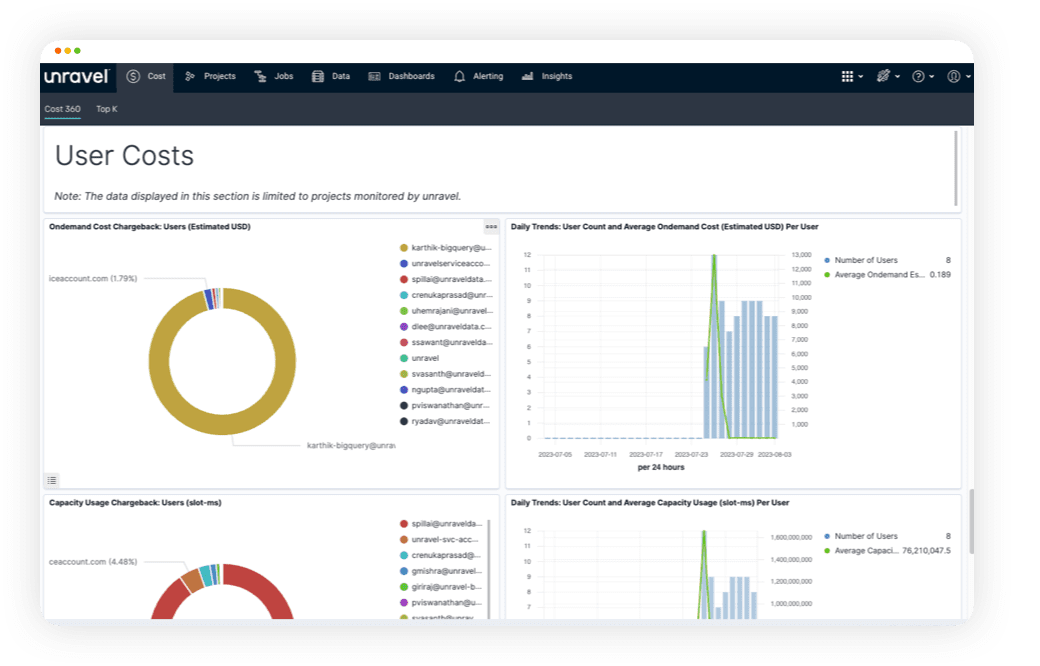Open the launch rocket dropdown

point(887,76)
